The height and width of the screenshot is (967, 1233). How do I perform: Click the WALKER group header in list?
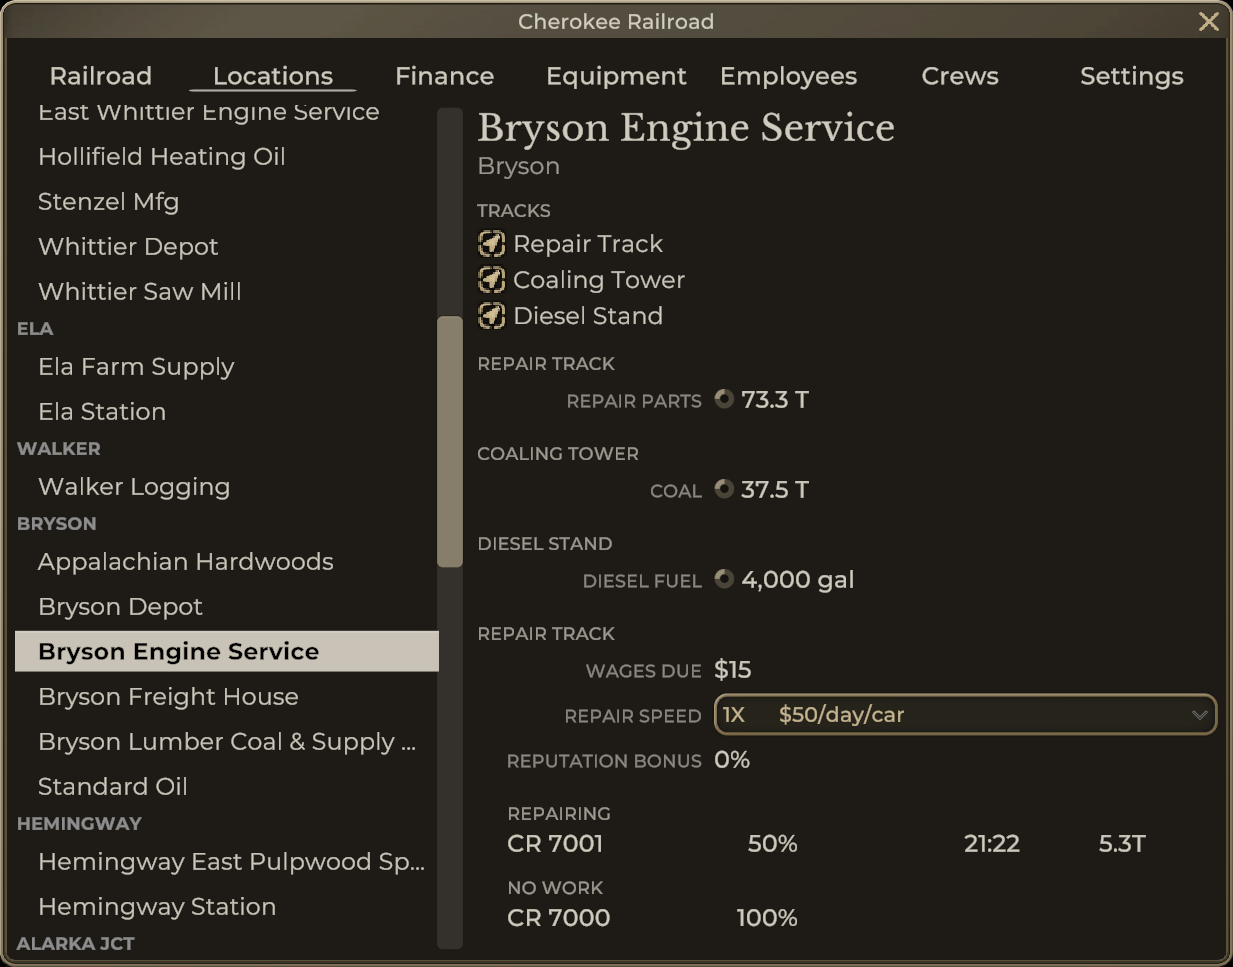click(59, 448)
